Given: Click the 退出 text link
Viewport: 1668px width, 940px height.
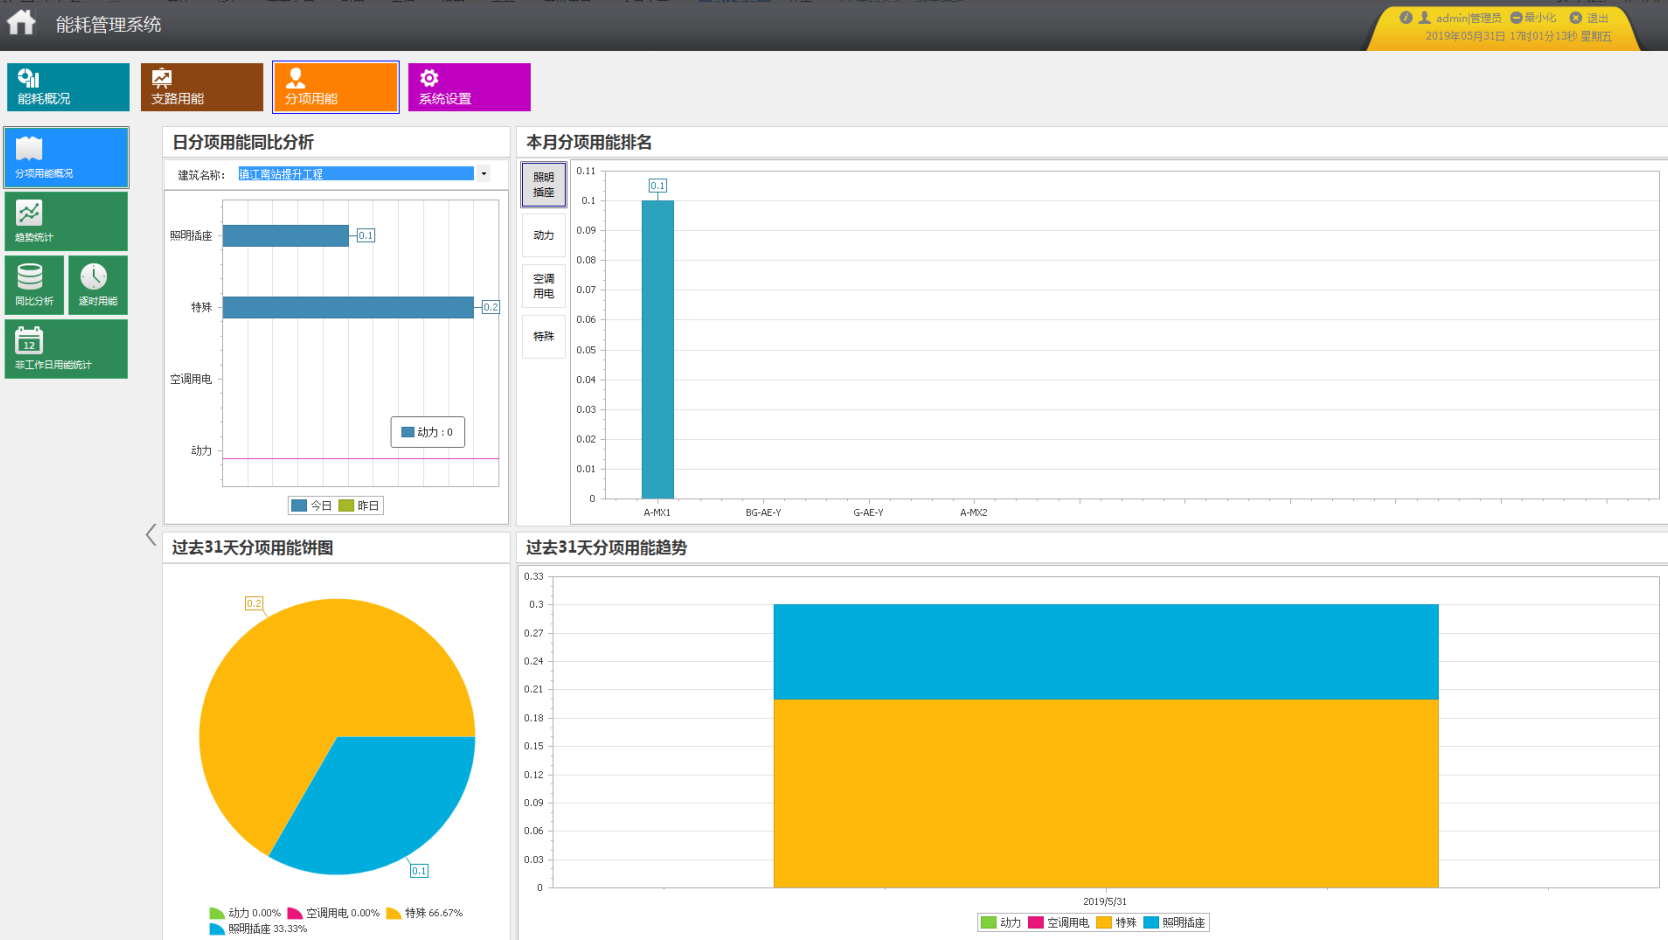Looking at the screenshot, I should pyautogui.click(x=1597, y=18).
